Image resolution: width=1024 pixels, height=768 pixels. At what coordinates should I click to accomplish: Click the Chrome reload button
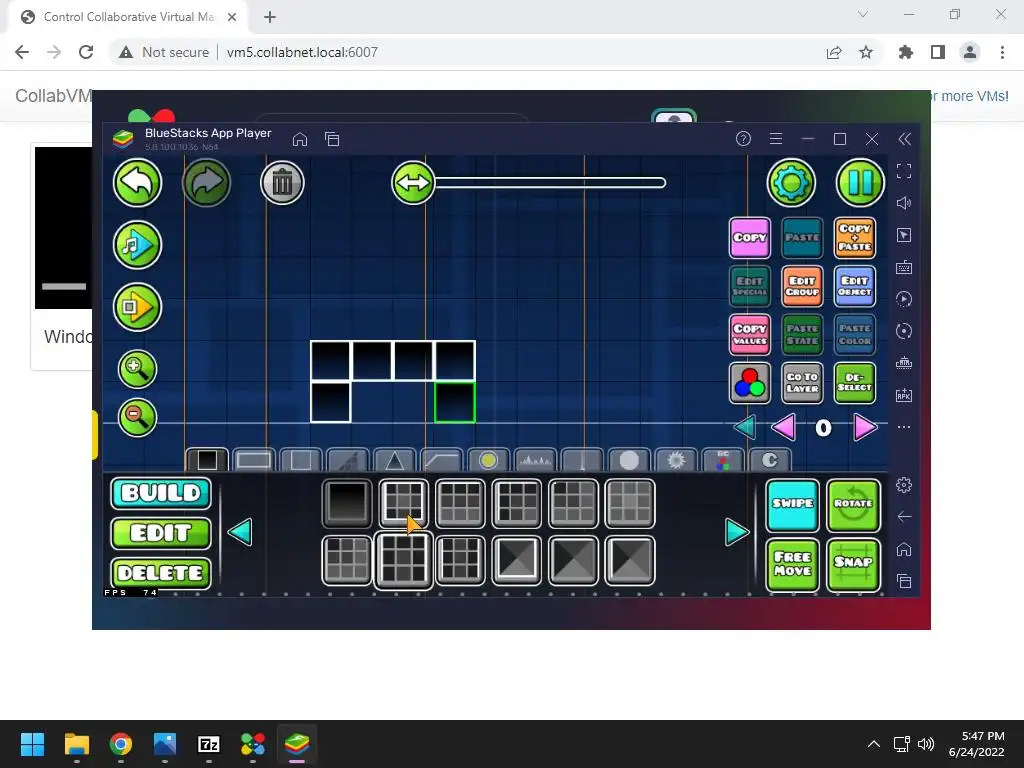(x=86, y=52)
